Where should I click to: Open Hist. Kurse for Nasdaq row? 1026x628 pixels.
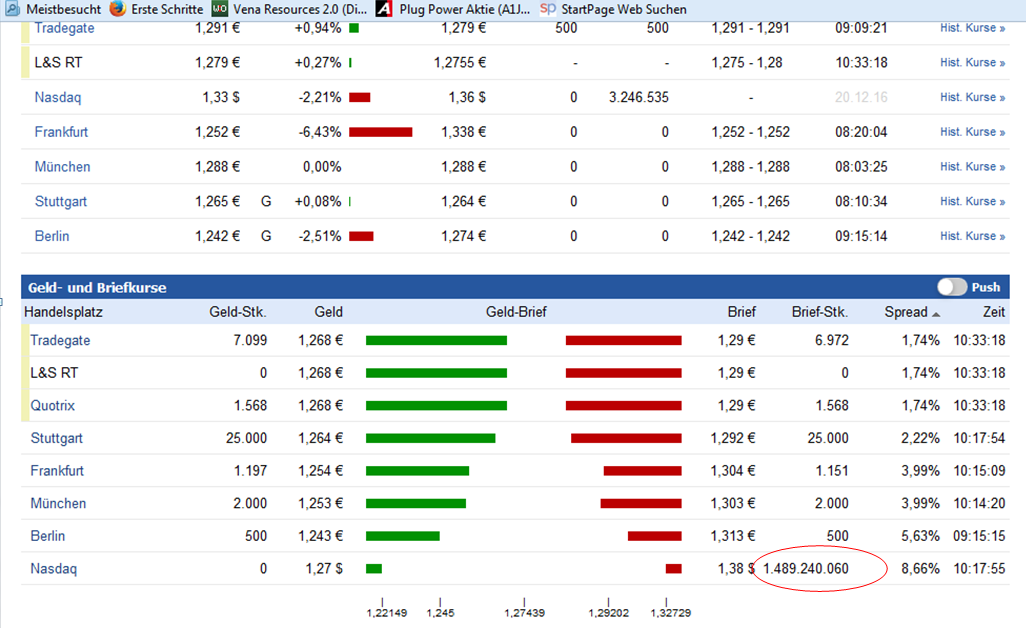click(972, 97)
